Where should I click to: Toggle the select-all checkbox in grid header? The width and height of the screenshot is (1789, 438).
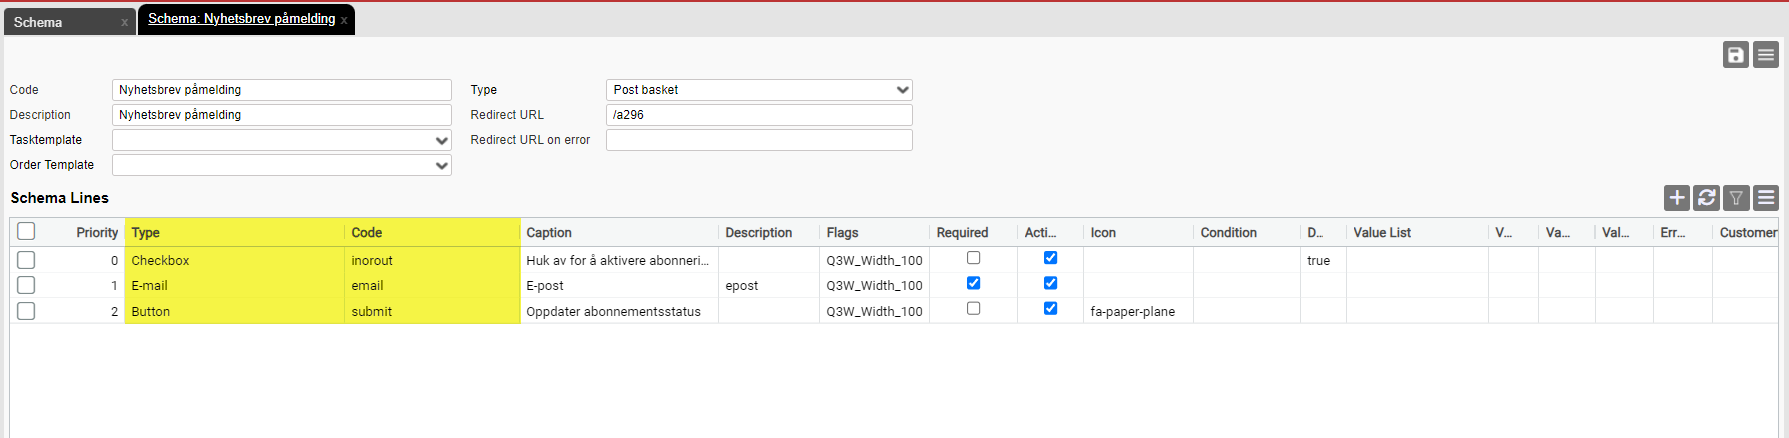click(x=27, y=231)
